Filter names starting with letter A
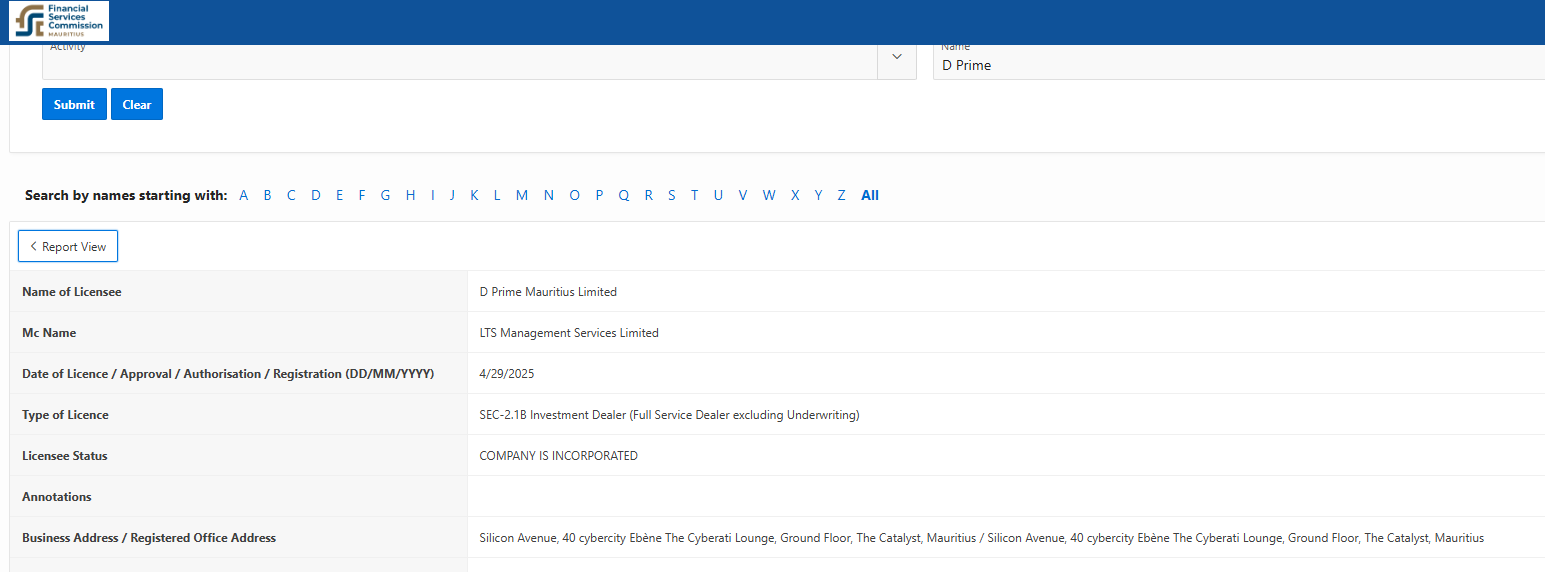The height and width of the screenshot is (572, 1545). [x=243, y=195]
